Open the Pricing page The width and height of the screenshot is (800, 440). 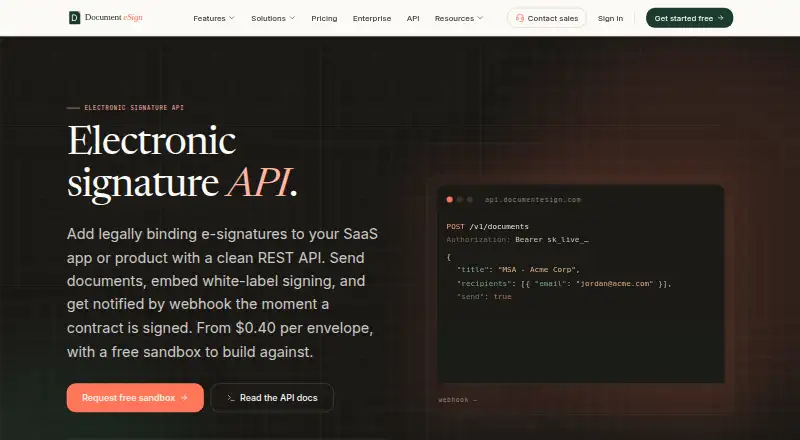click(x=324, y=18)
